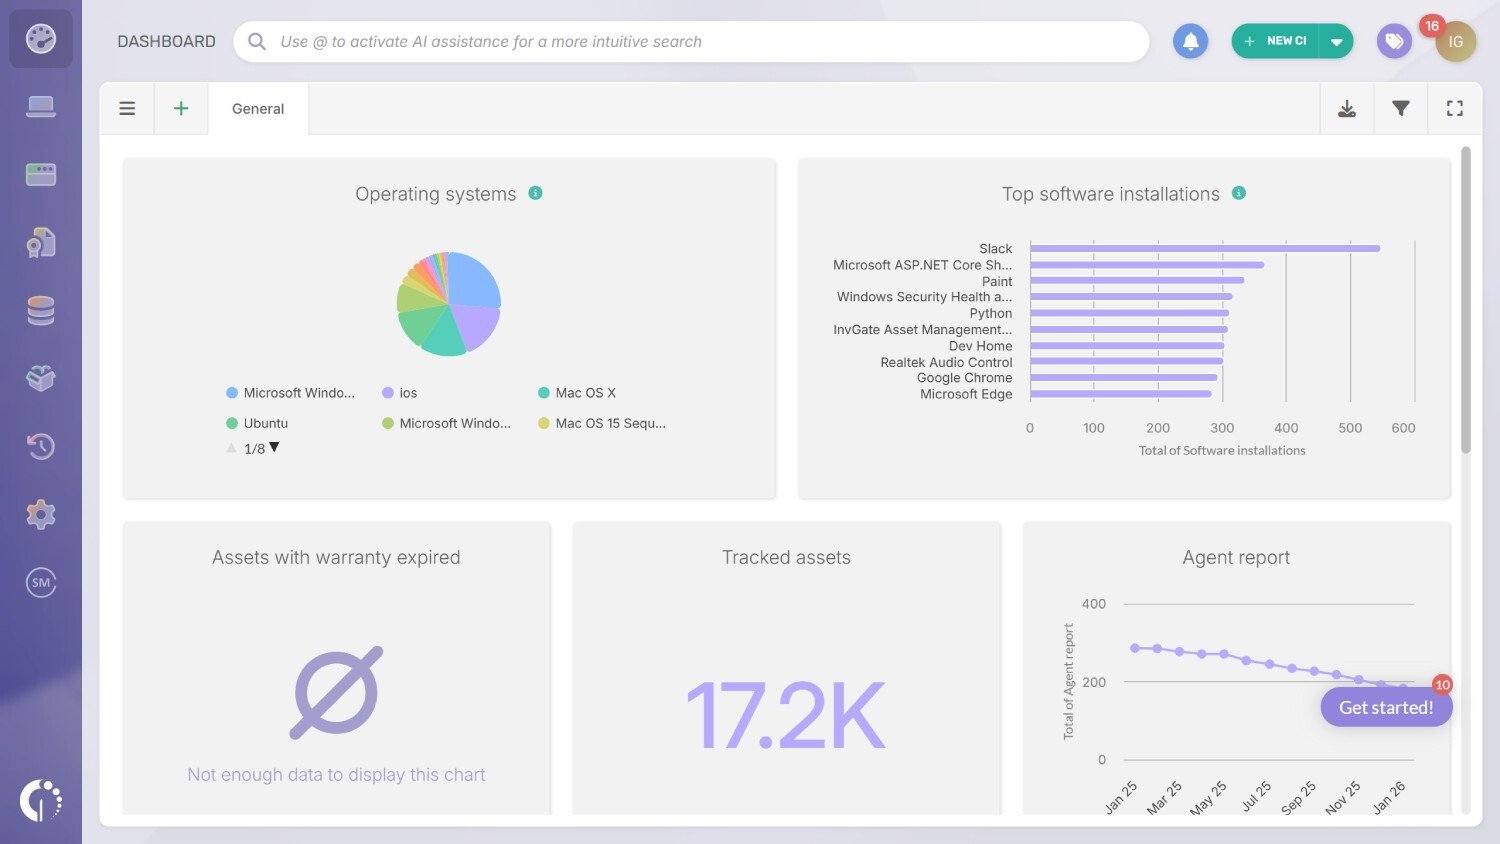Open the notifications bell

[1190, 41]
